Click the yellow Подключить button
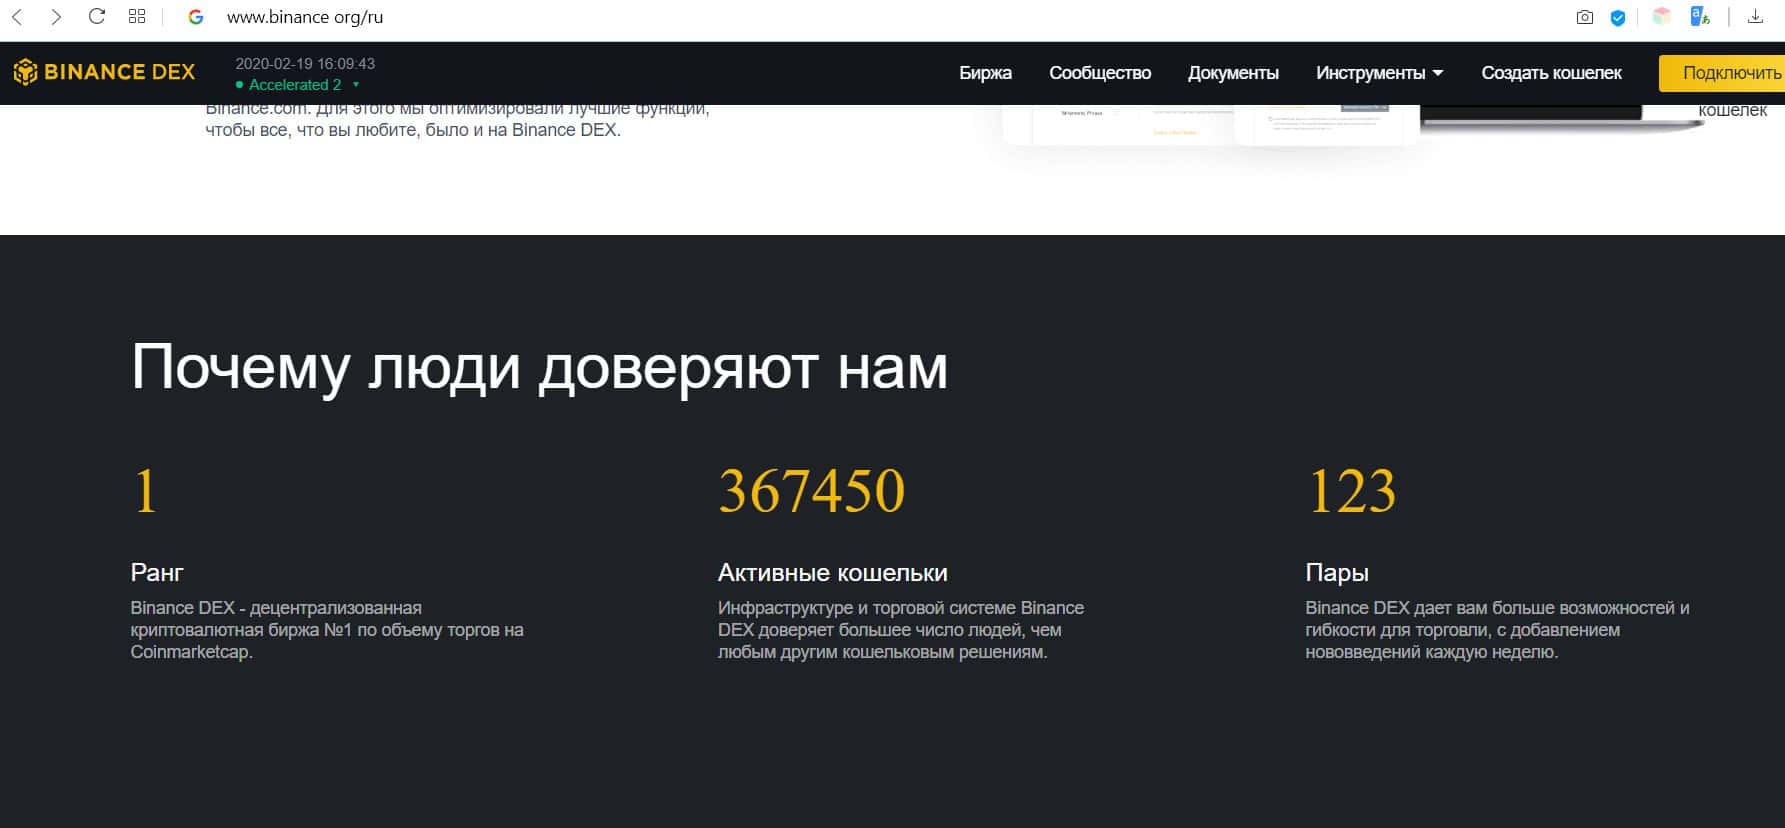 (1722, 73)
